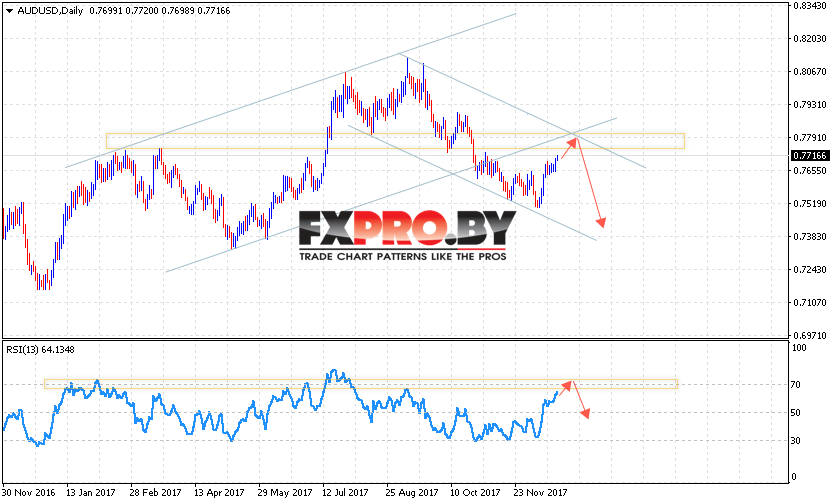Click the RSI(13) 64.1348 indicator label
Screen dimensions: 831x504
click(40, 349)
